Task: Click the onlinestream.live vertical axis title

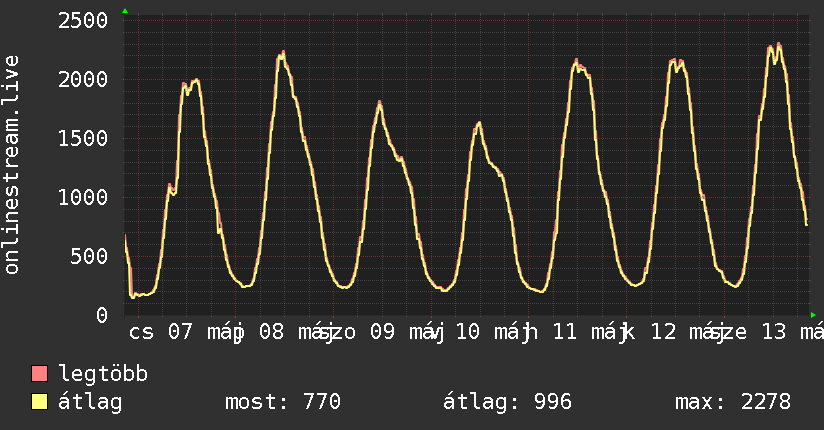Action: (x=12, y=165)
